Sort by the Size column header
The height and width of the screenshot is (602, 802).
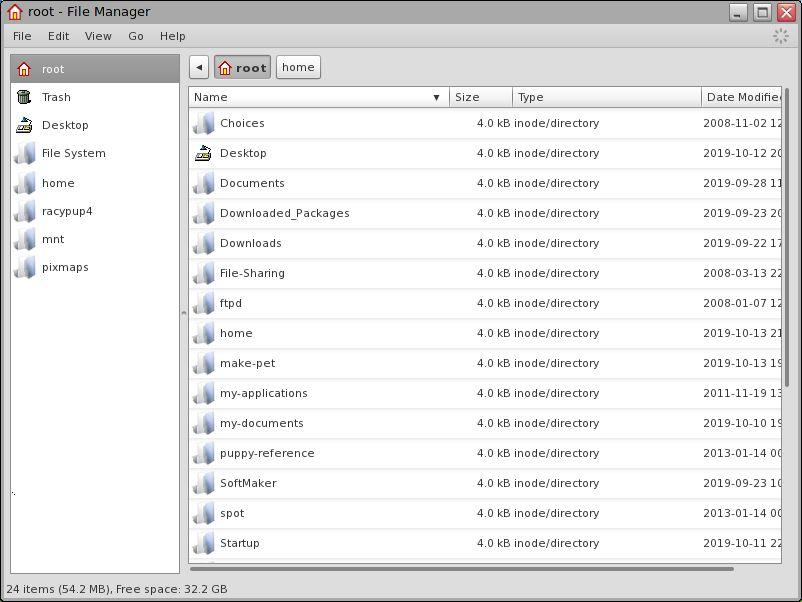(481, 97)
